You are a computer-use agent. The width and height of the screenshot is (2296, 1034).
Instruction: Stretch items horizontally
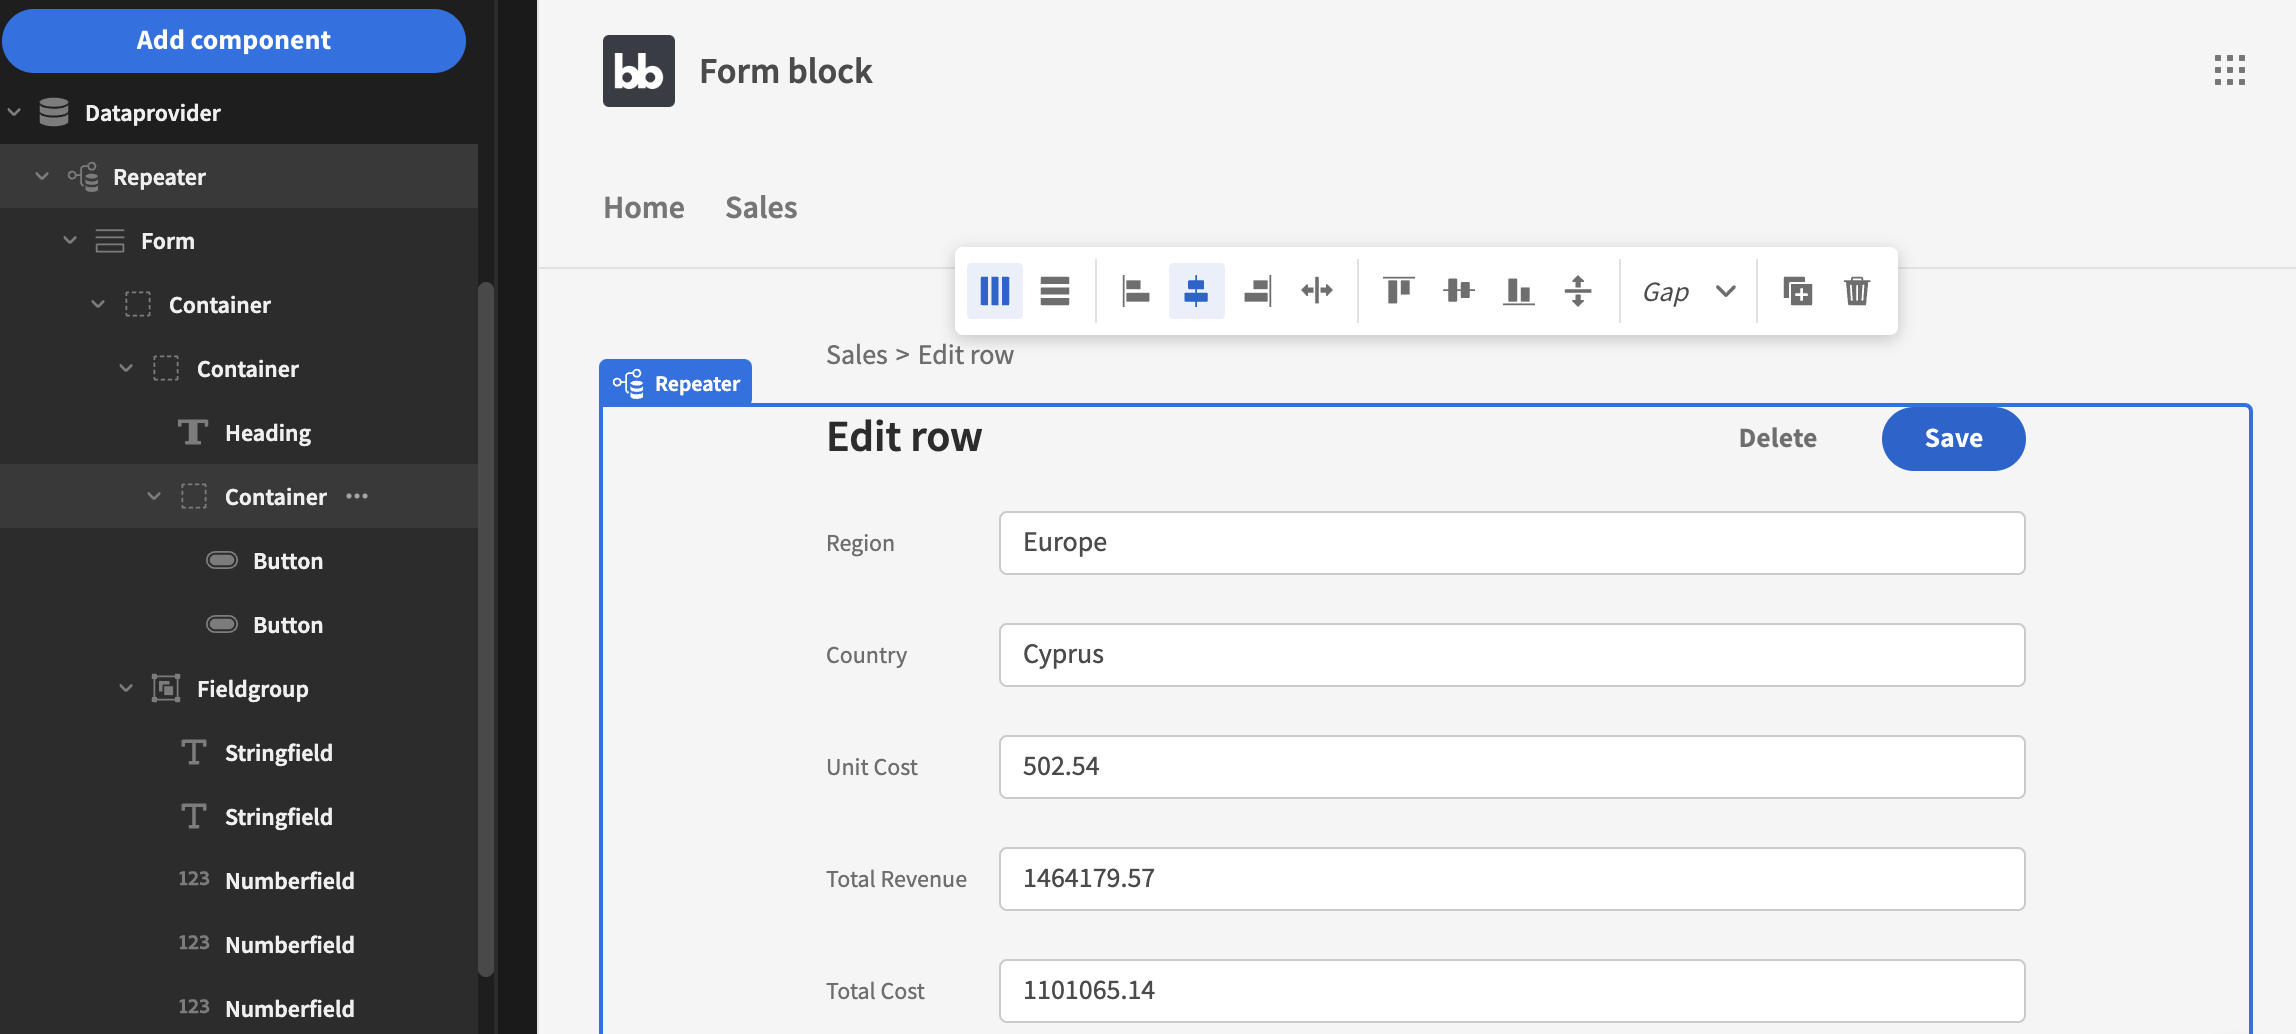click(x=1316, y=291)
